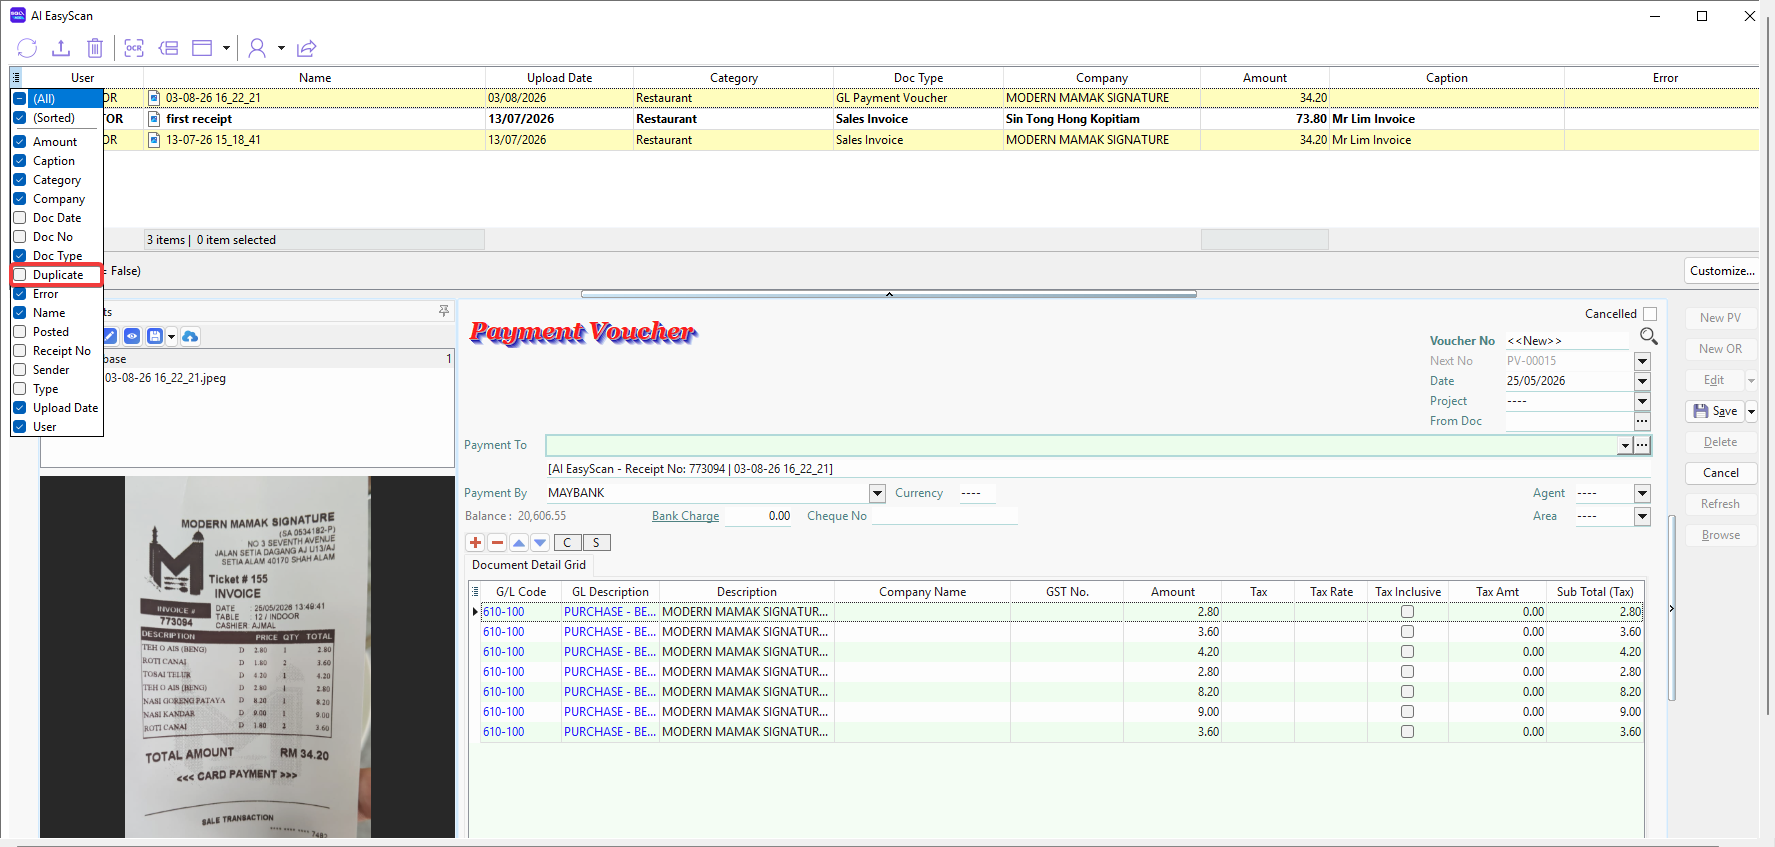Click the horizontal splitter handle above the voucher
The image size is (1775, 847).
pyautogui.click(x=888, y=294)
